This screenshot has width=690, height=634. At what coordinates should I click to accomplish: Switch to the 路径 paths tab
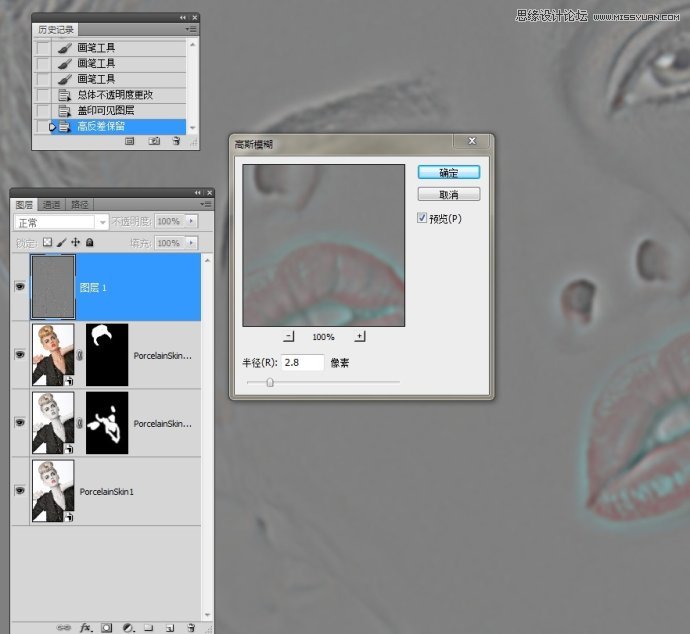pyautogui.click(x=79, y=204)
